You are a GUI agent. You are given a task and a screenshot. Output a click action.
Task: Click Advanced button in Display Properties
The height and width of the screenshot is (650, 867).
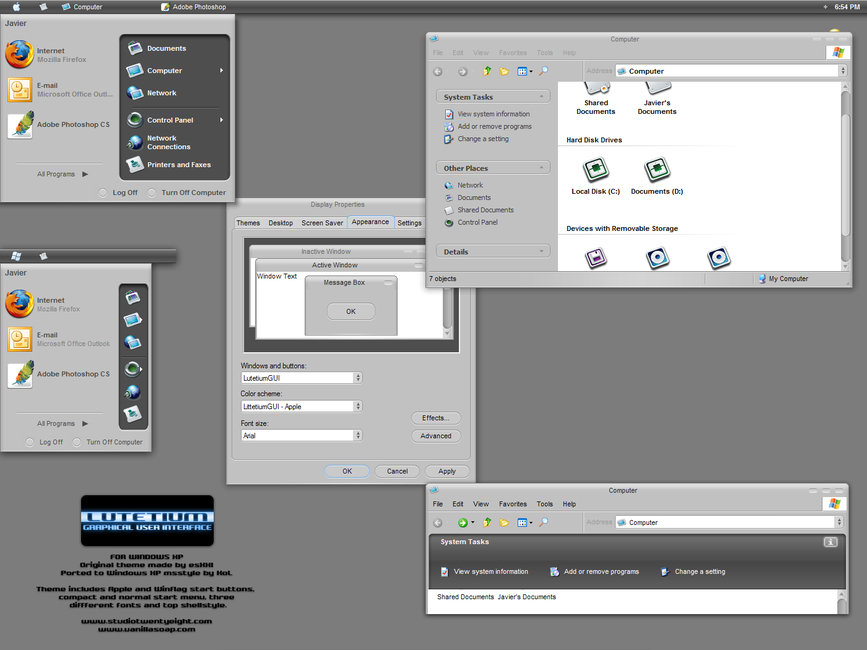click(x=436, y=436)
